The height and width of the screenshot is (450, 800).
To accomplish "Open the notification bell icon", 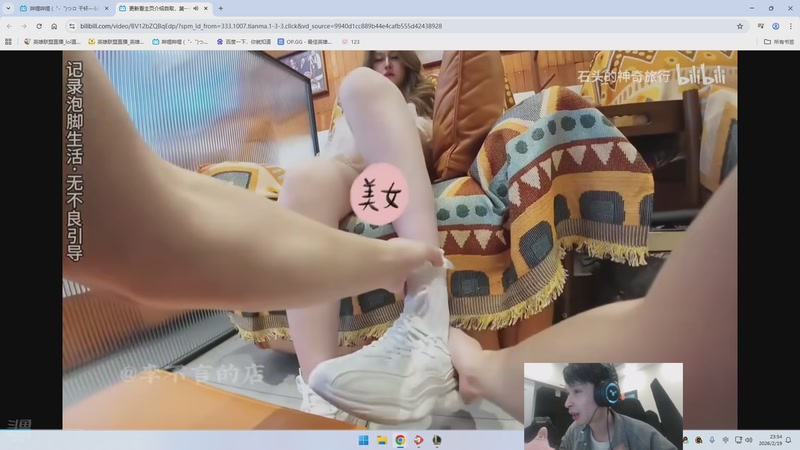I will (x=789, y=440).
